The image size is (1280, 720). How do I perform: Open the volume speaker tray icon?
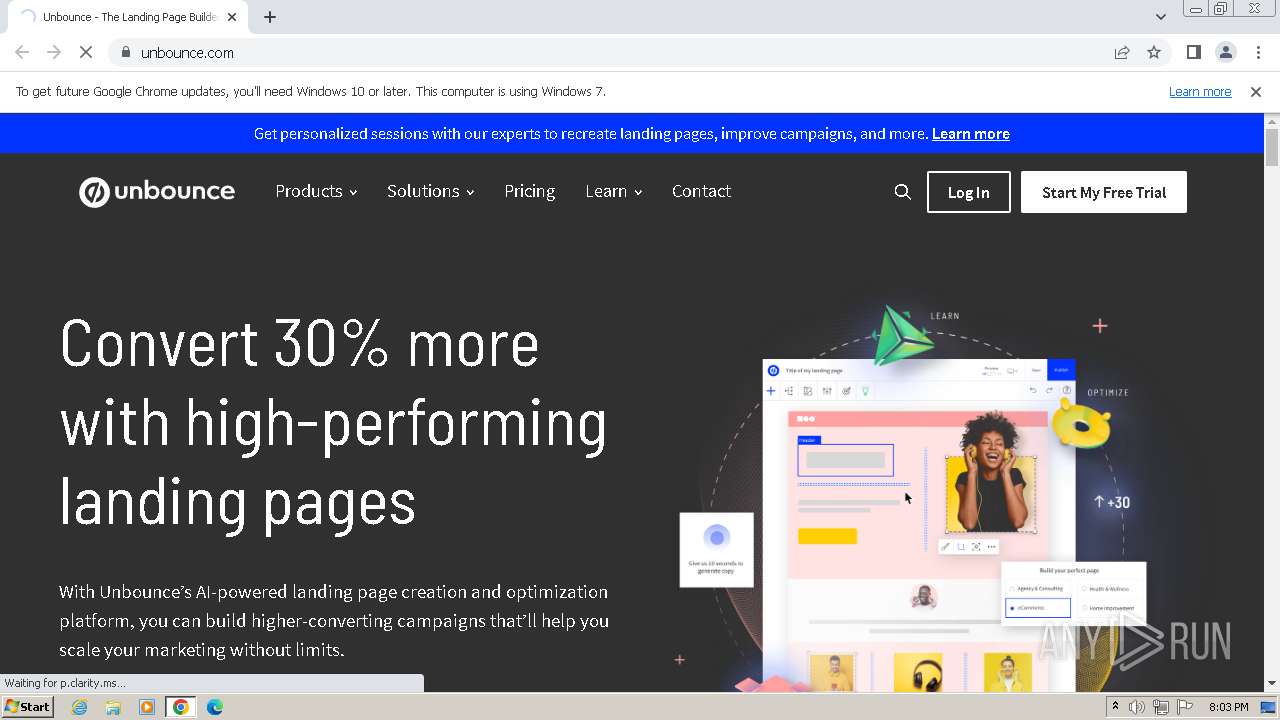click(1137, 707)
